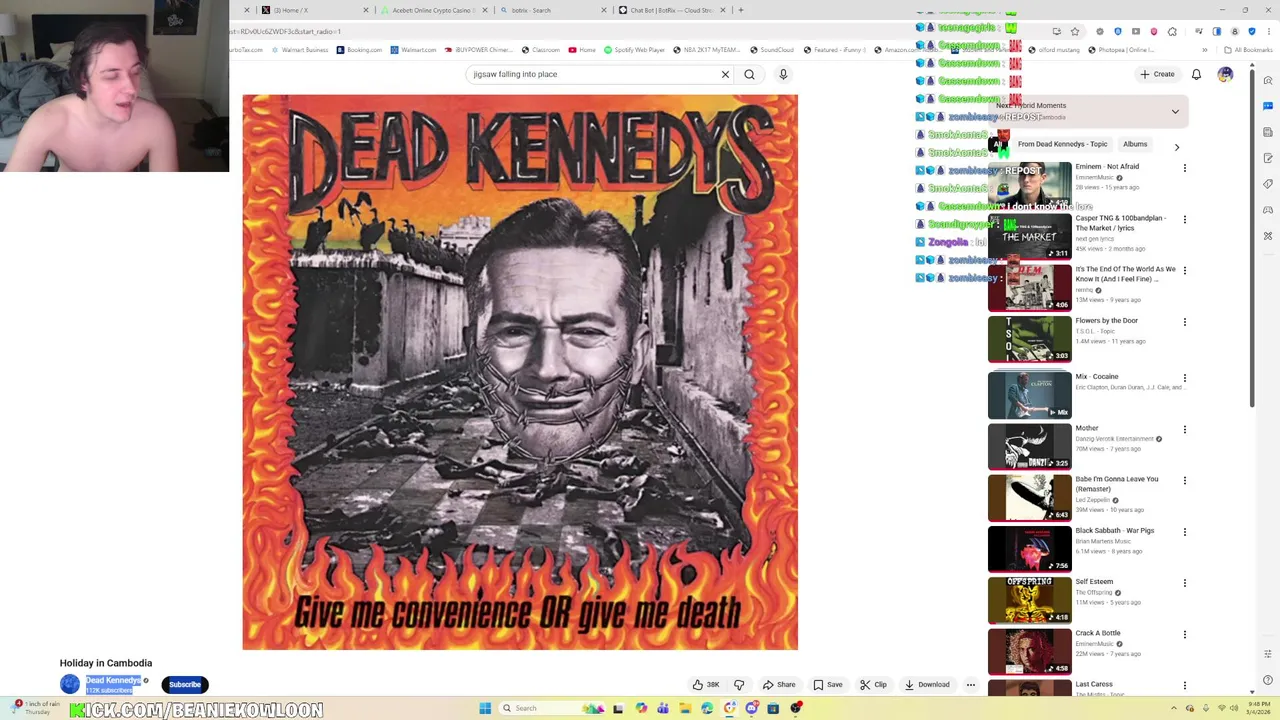Image resolution: width=1280 pixels, height=720 pixels.
Task: Click the Holiday in Cambodia video title
Action: (x=106, y=663)
